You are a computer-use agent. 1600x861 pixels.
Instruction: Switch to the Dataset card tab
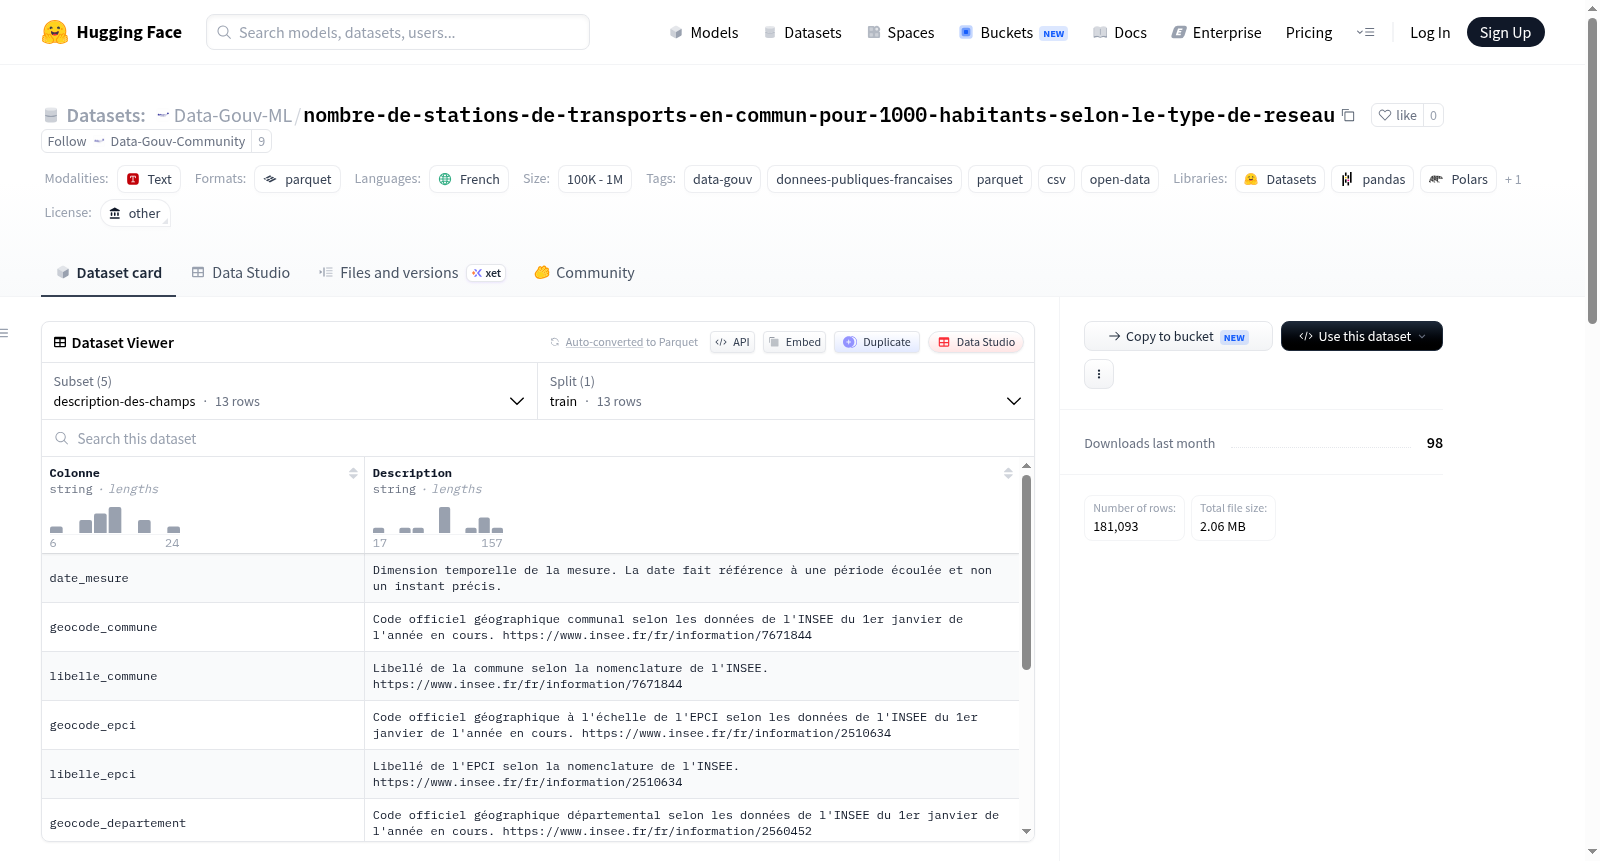pos(108,273)
